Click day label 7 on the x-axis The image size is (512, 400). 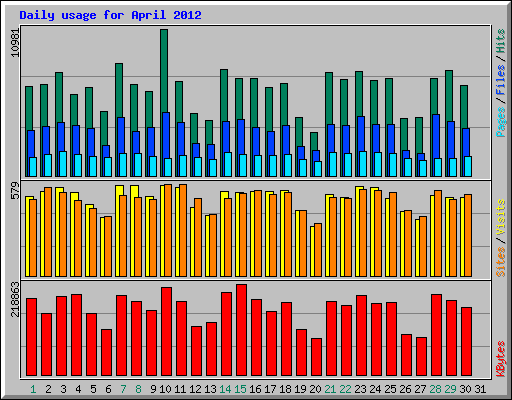(123, 389)
